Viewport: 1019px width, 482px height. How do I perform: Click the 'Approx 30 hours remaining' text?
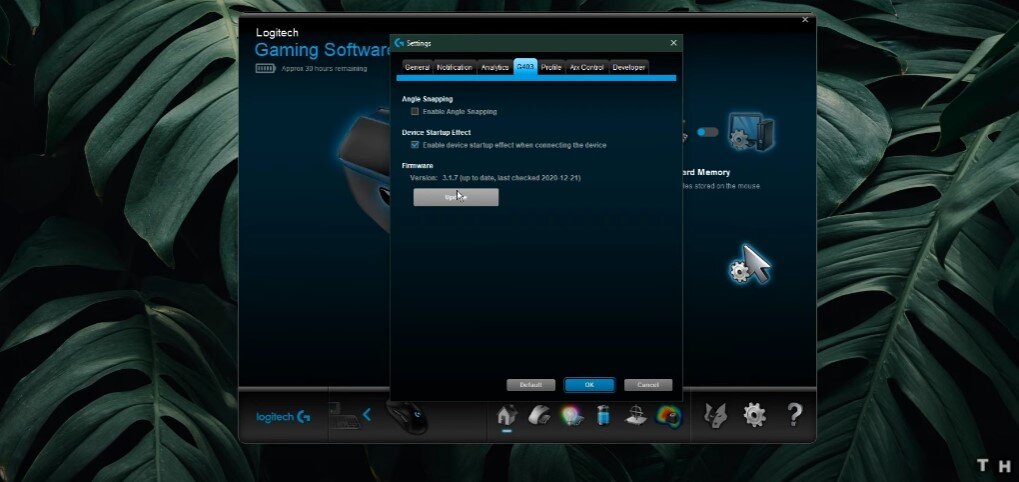tap(324, 68)
